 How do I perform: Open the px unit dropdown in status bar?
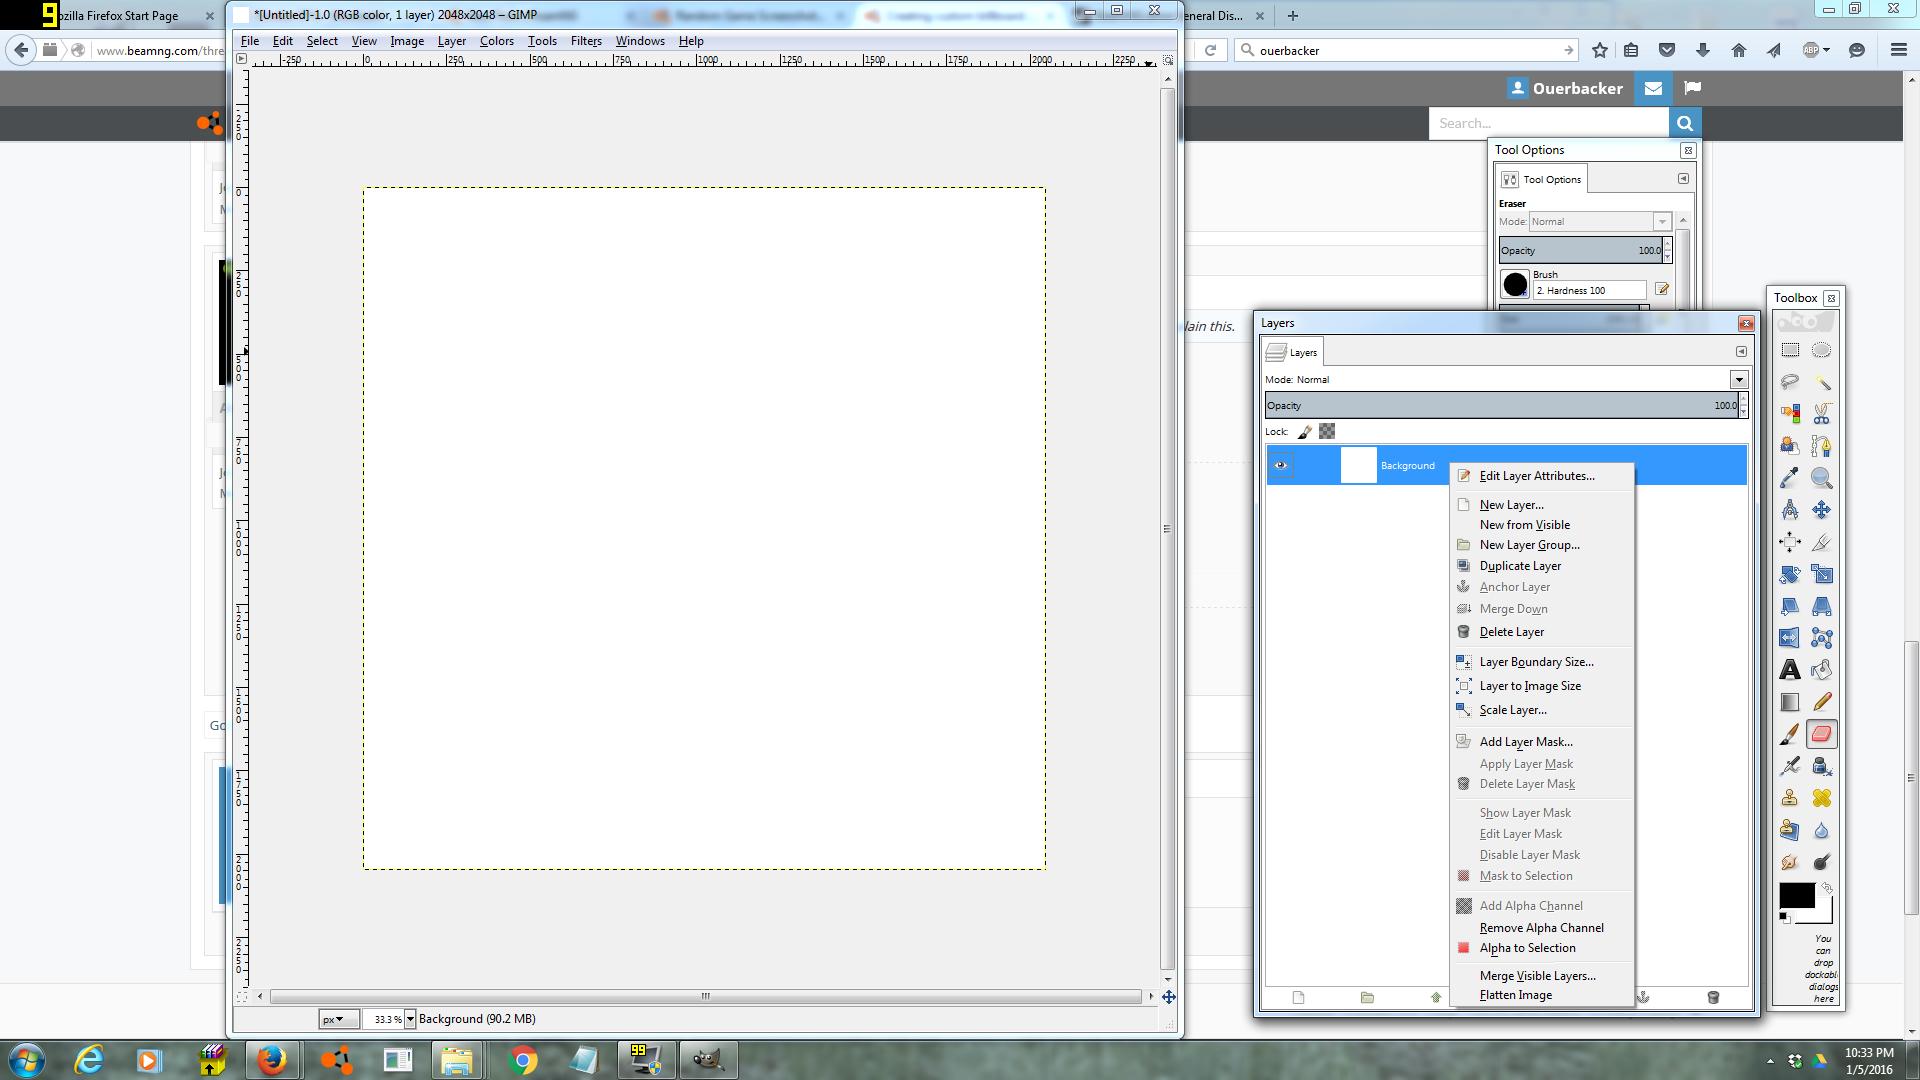[338, 1019]
